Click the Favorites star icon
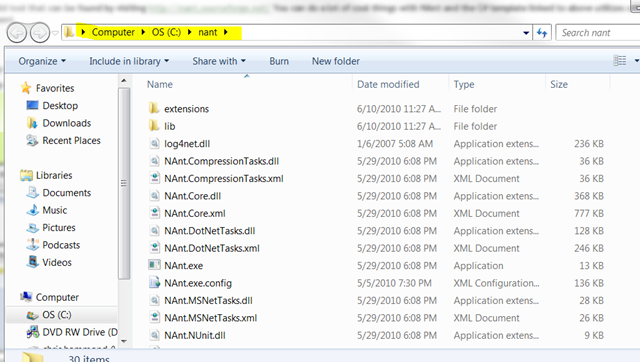The height and width of the screenshot is (362, 640). tap(26, 88)
